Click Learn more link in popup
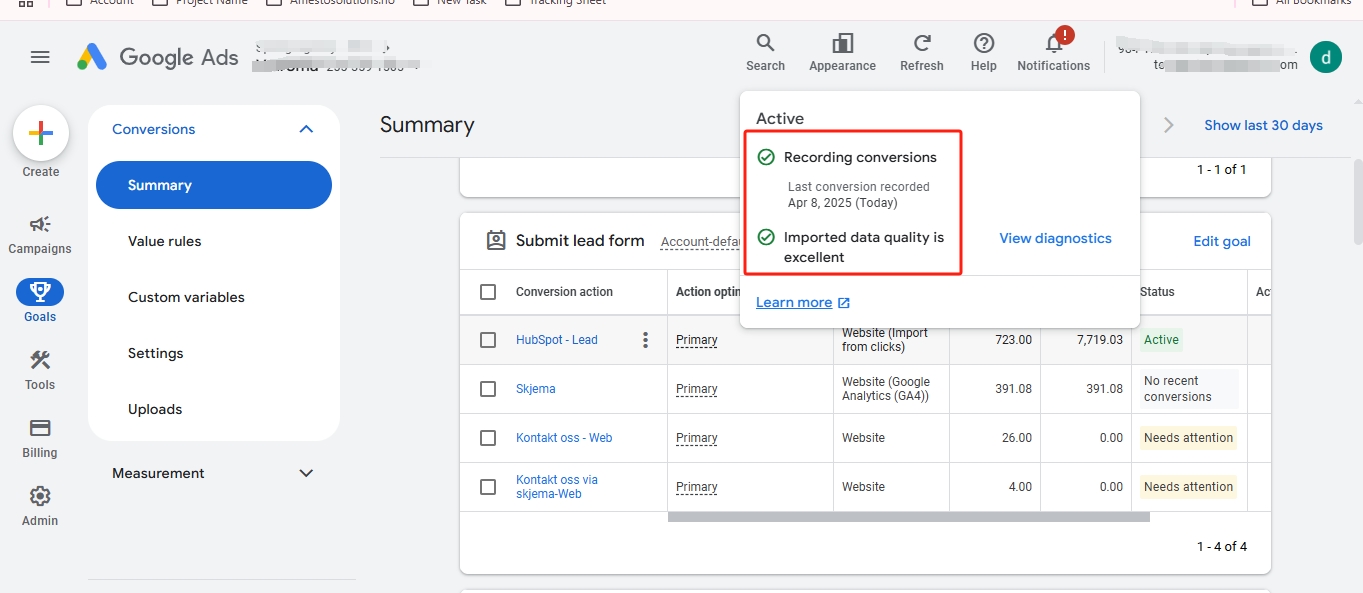The width and height of the screenshot is (1363, 593). tap(803, 302)
